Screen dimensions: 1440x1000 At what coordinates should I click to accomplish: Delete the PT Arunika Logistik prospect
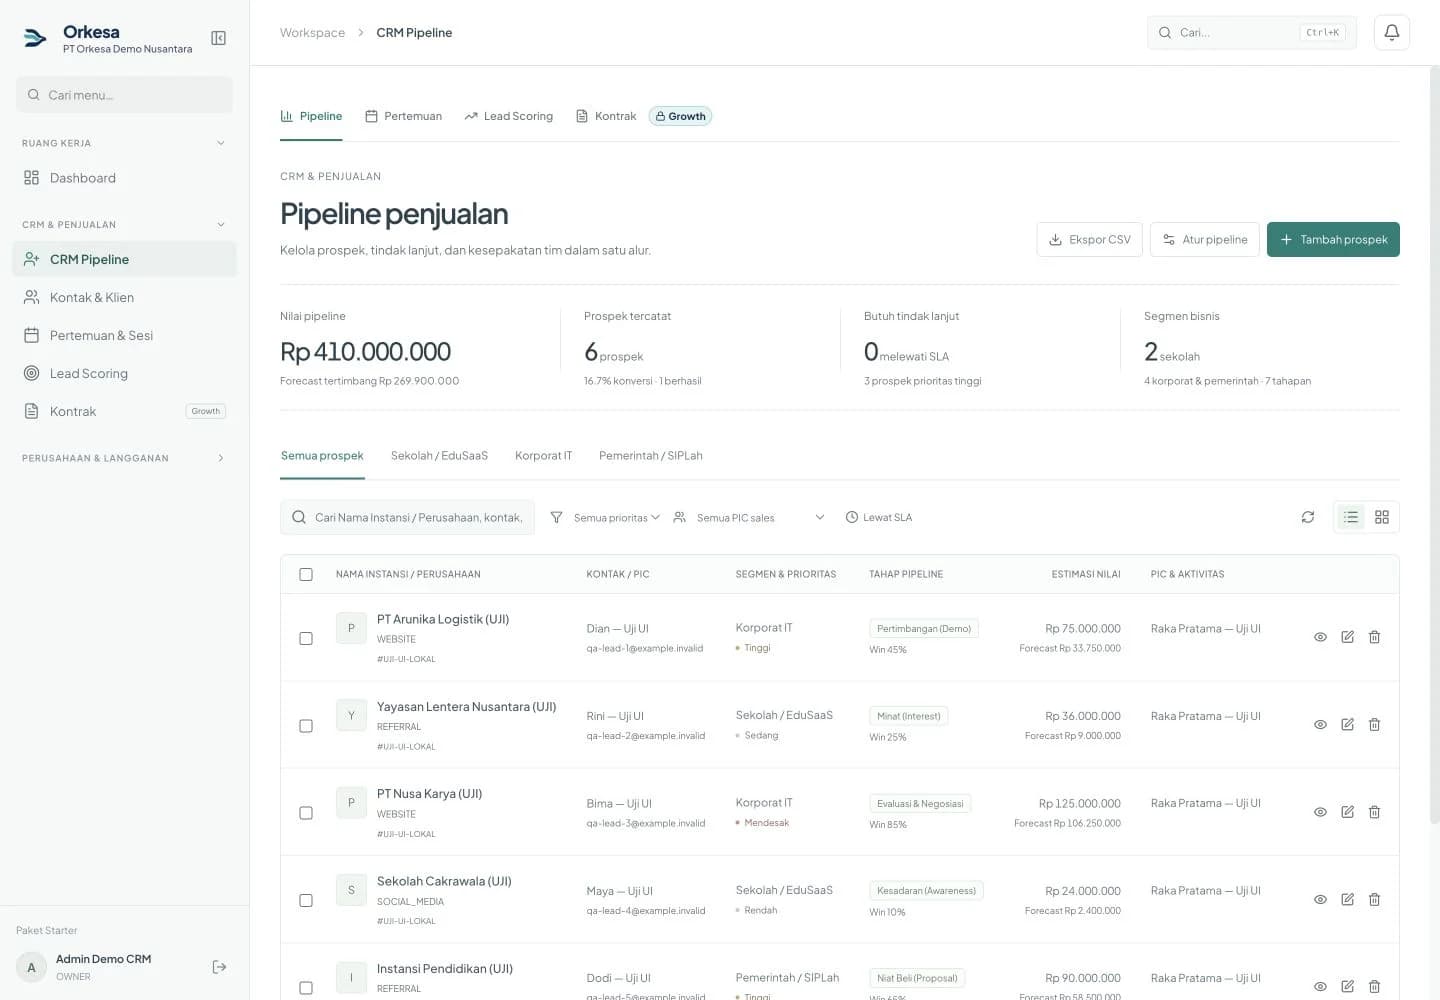point(1374,637)
